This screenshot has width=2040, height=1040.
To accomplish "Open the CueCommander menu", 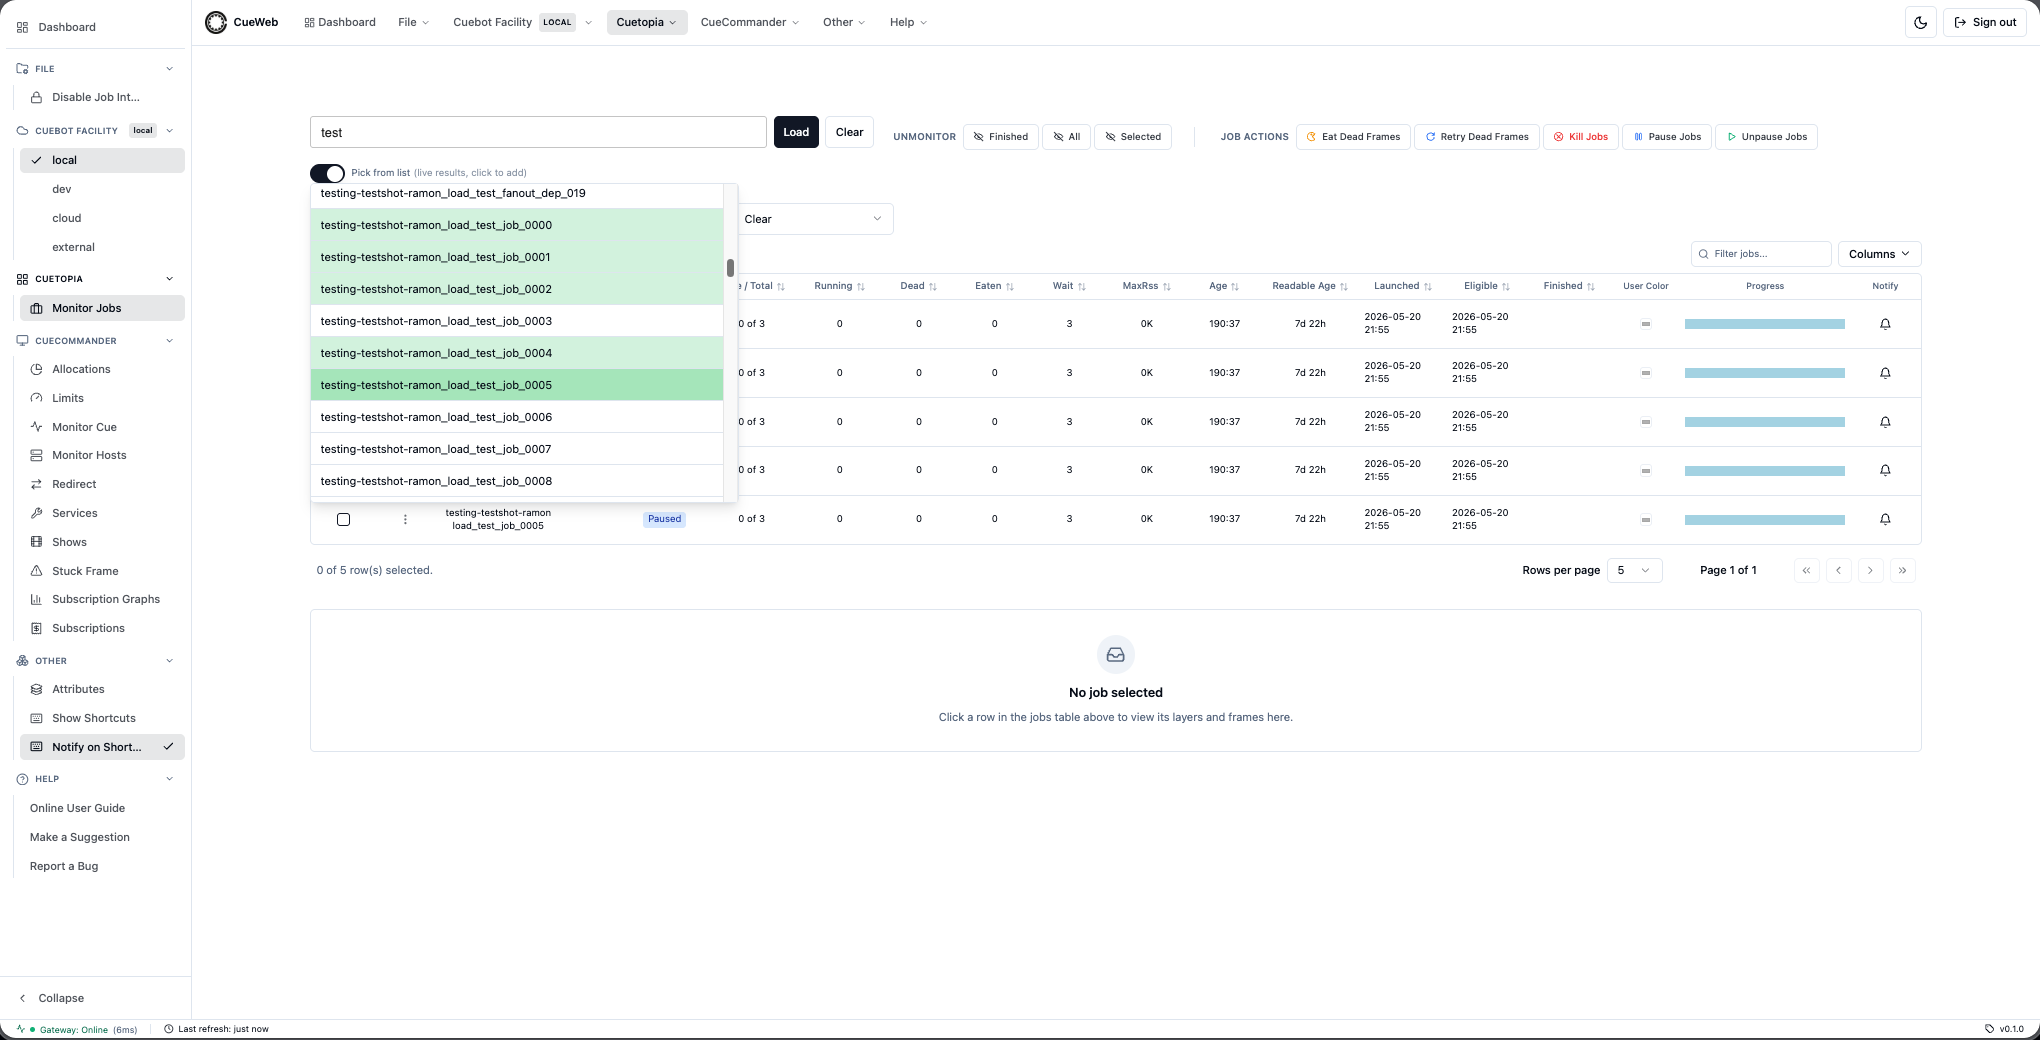I will 750,22.
